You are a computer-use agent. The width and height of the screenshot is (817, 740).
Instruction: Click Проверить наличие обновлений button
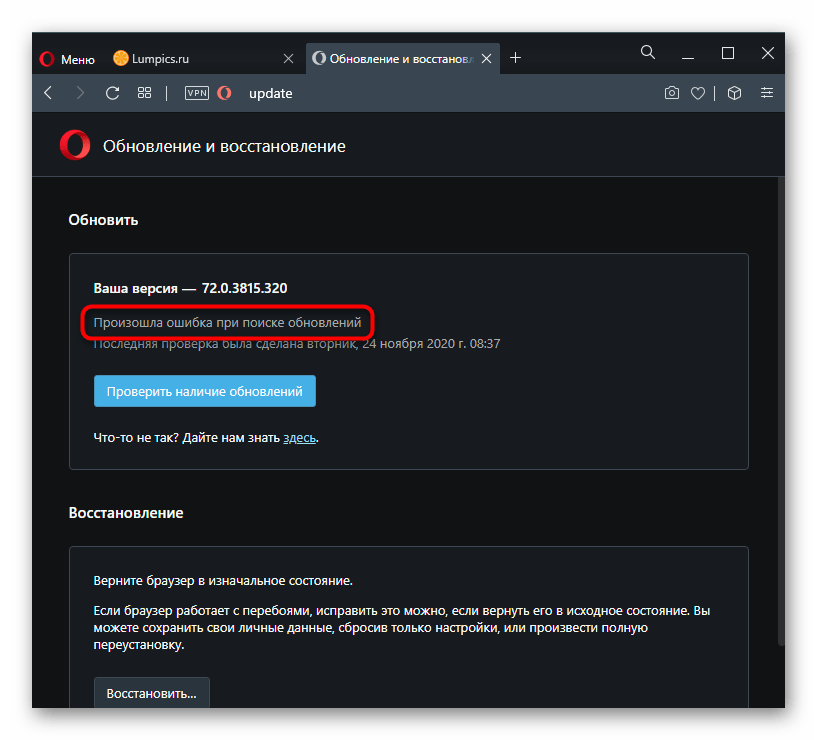coord(205,392)
